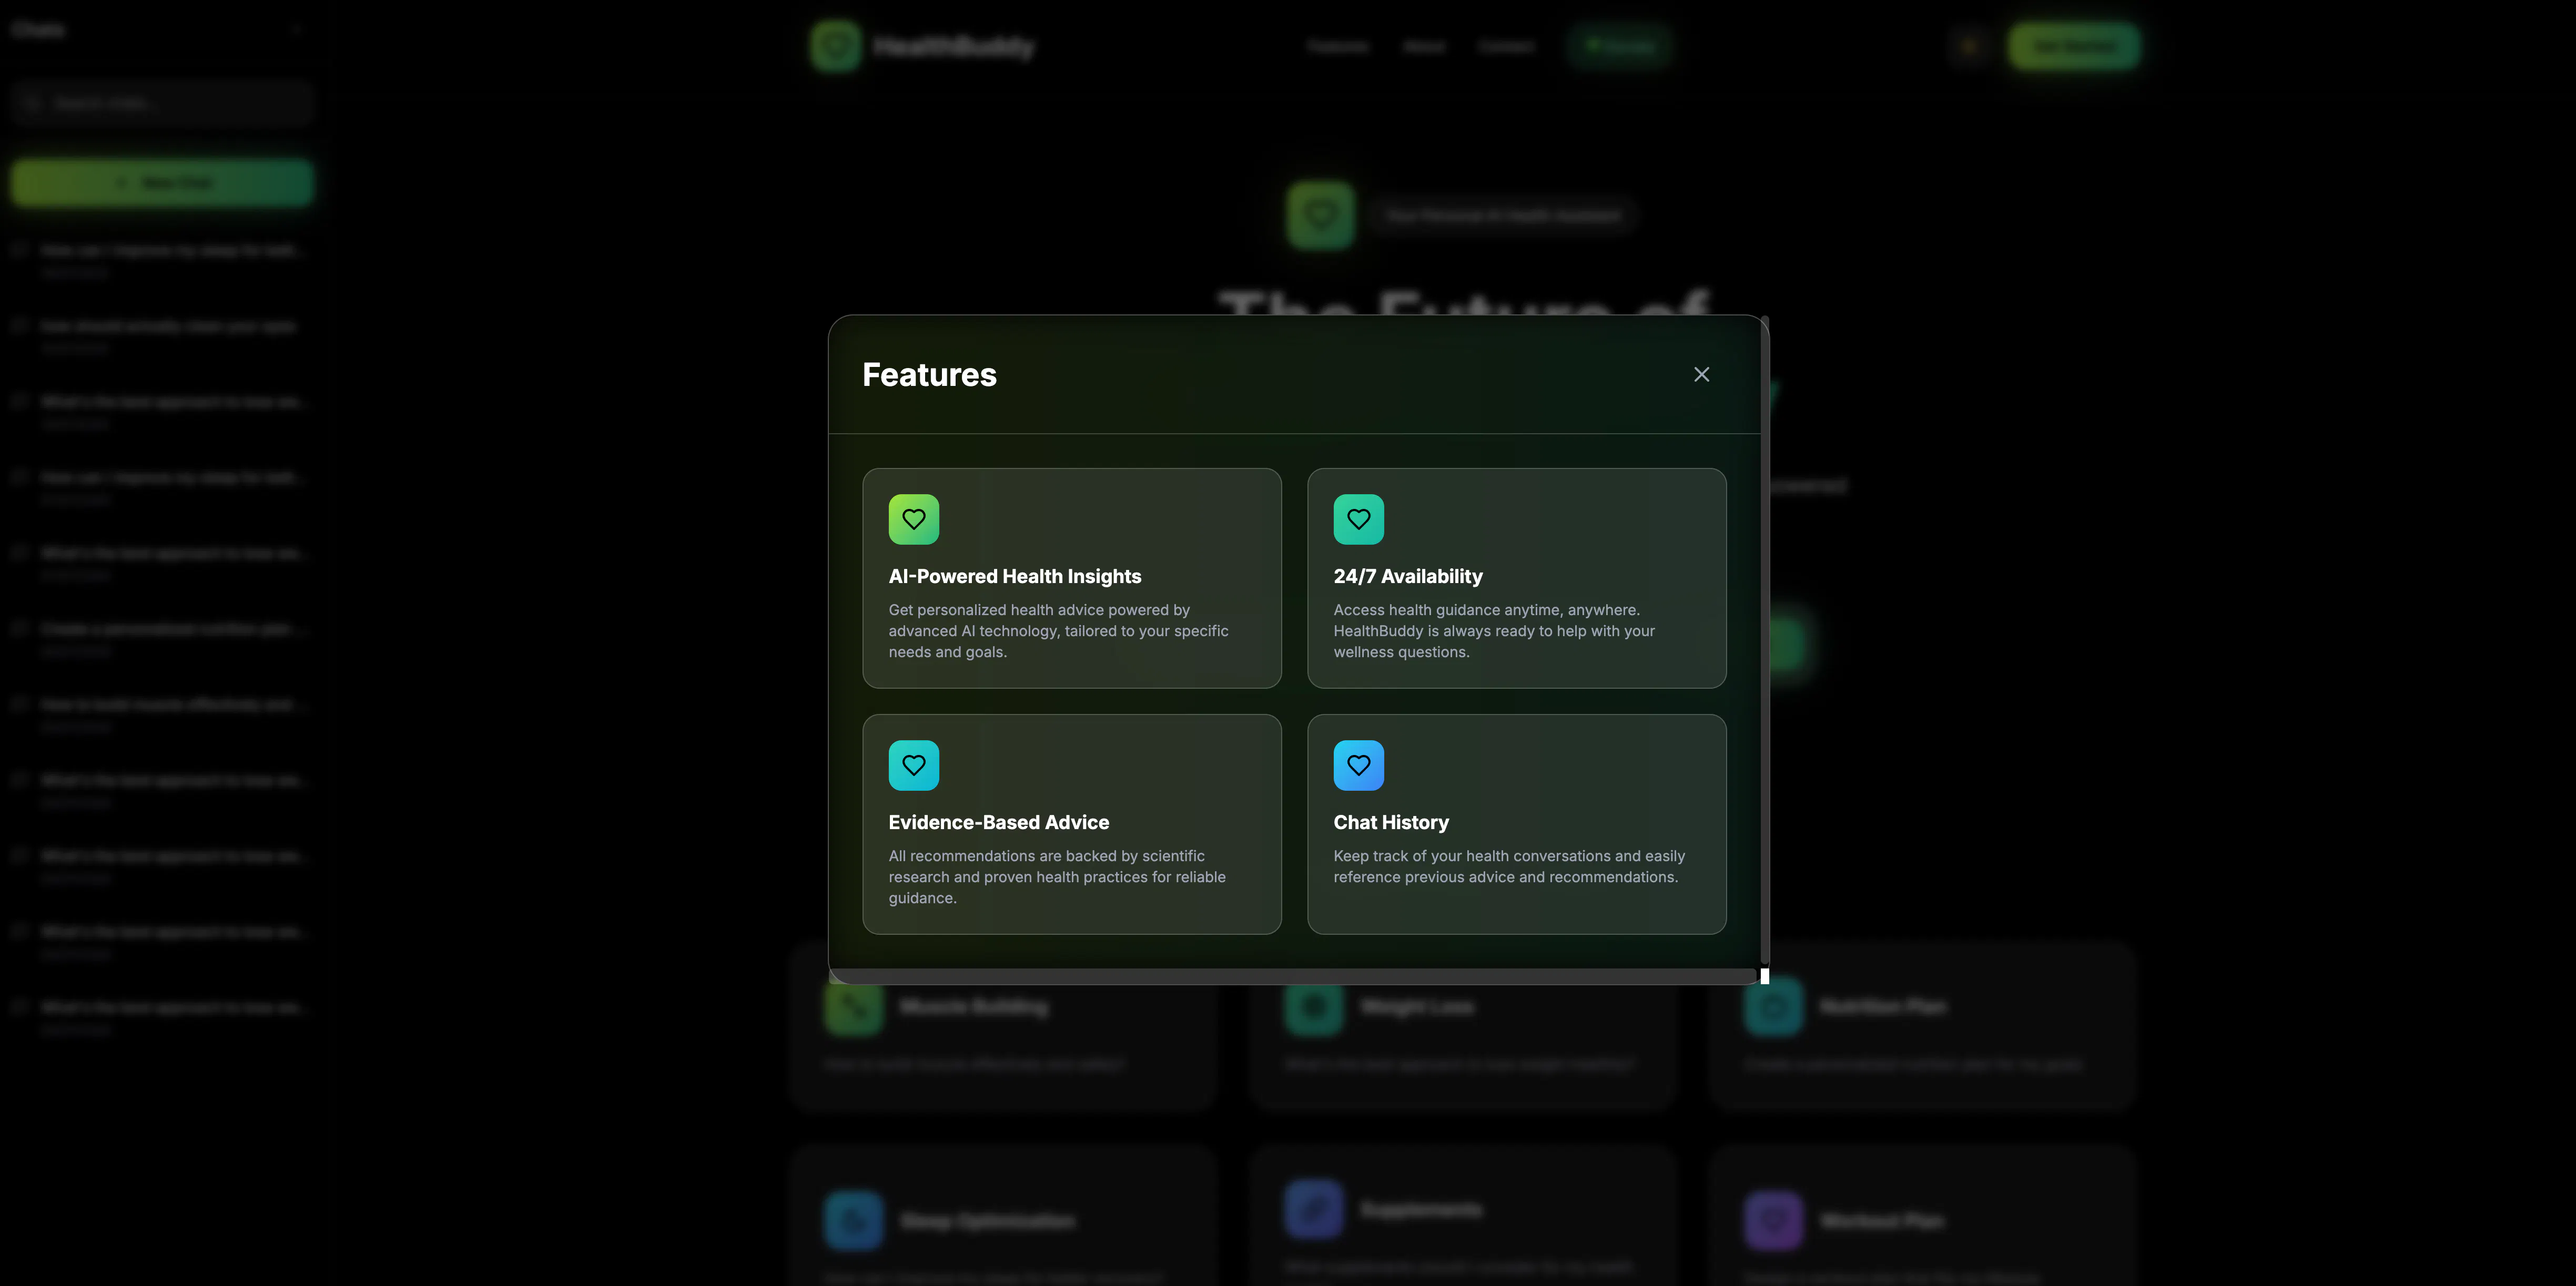Click the Features dialog vertical scrollbar

1764,640
